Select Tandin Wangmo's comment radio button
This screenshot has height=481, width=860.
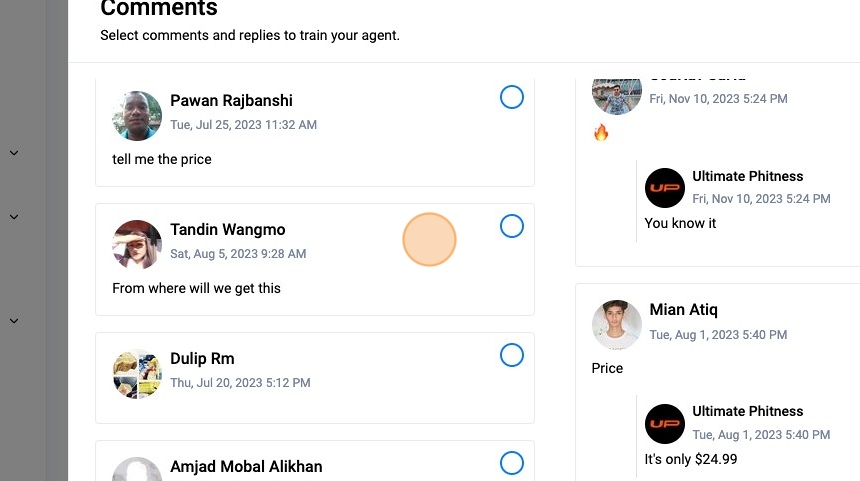click(511, 226)
